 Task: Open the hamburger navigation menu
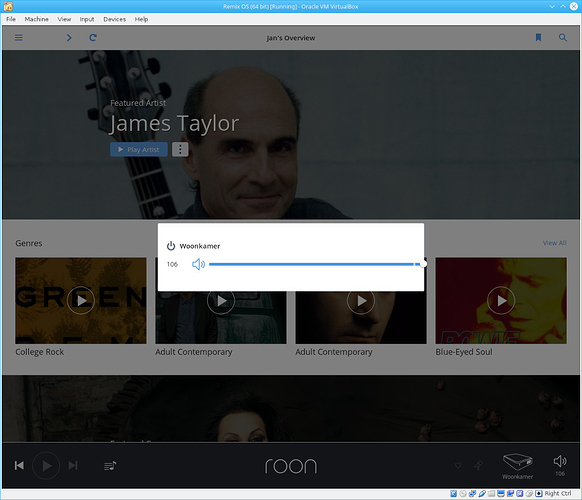[19, 37]
